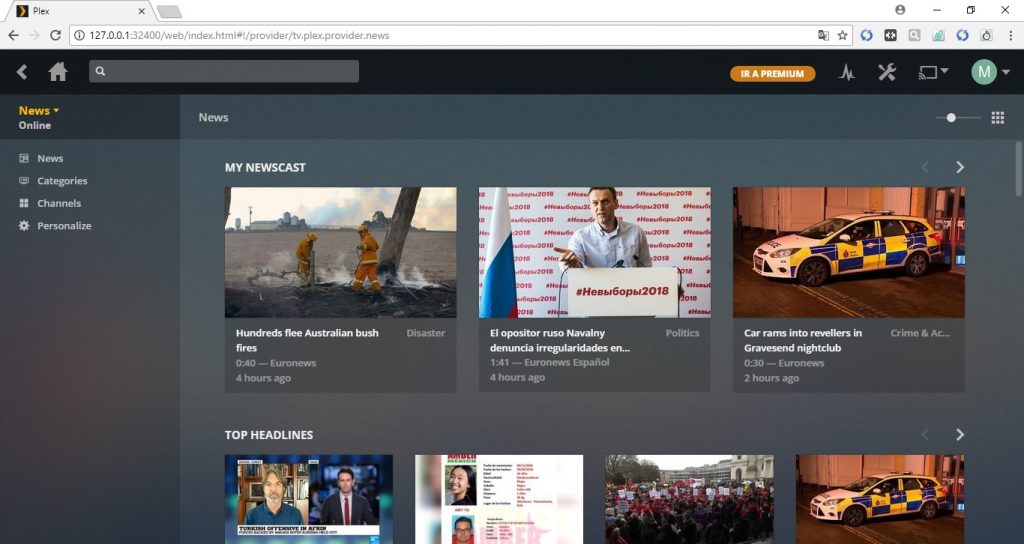1024x544 pixels.
Task: Expand the News Online source dropdown
Action: (x=39, y=111)
